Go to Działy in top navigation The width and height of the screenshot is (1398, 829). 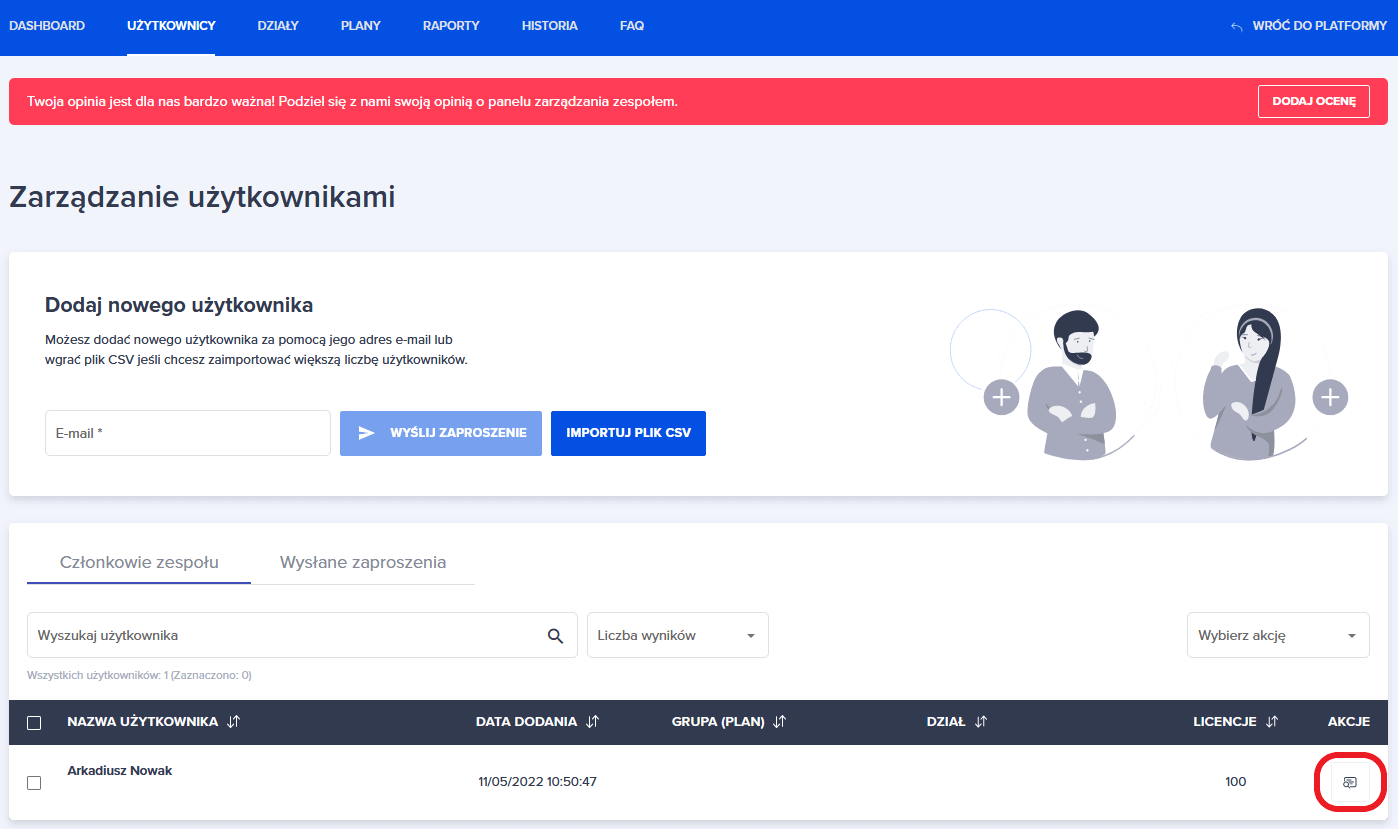point(278,26)
